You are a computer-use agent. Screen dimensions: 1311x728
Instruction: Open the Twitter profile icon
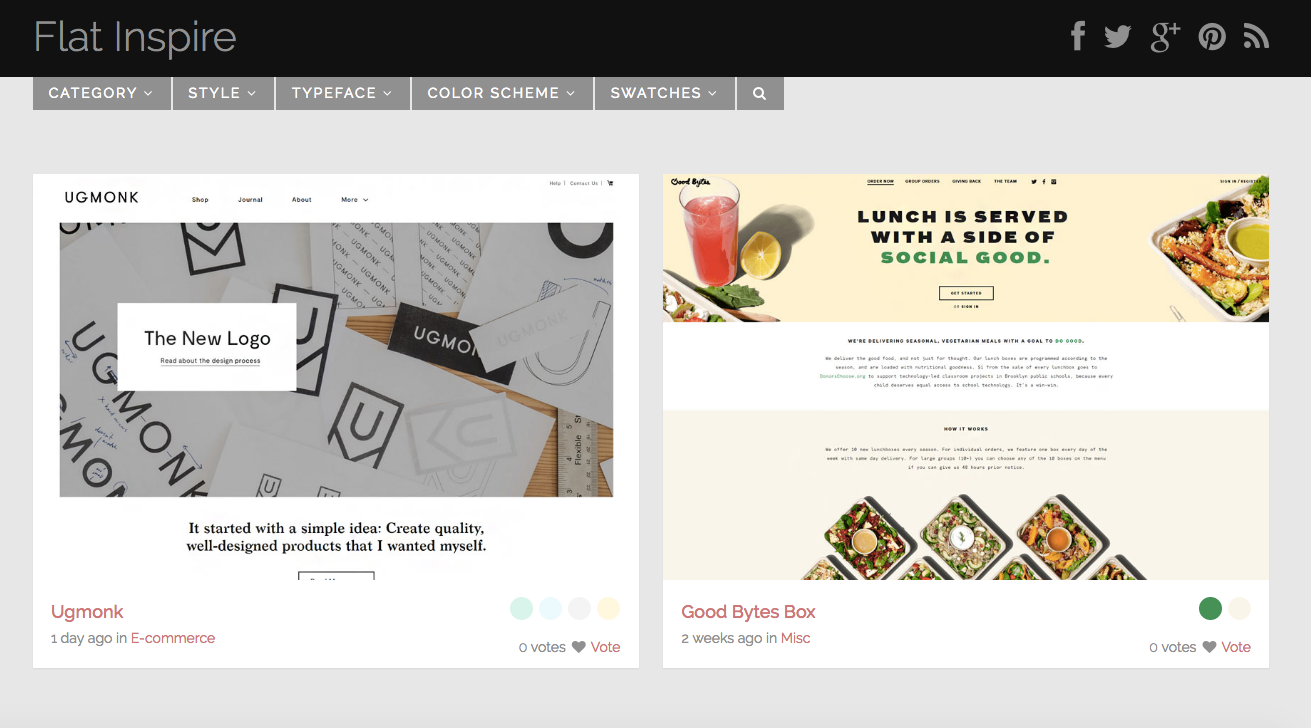click(1117, 37)
